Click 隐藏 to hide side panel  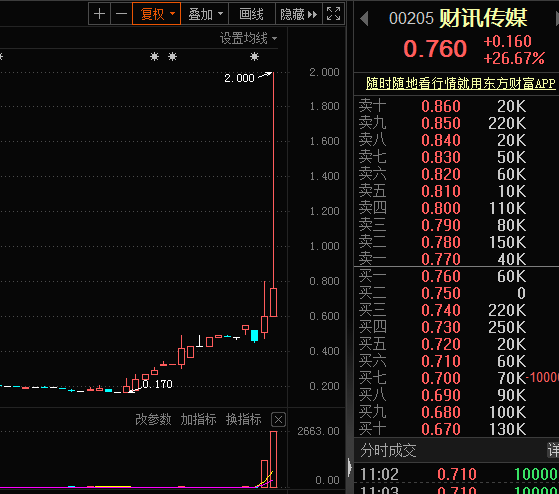point(299,14)
